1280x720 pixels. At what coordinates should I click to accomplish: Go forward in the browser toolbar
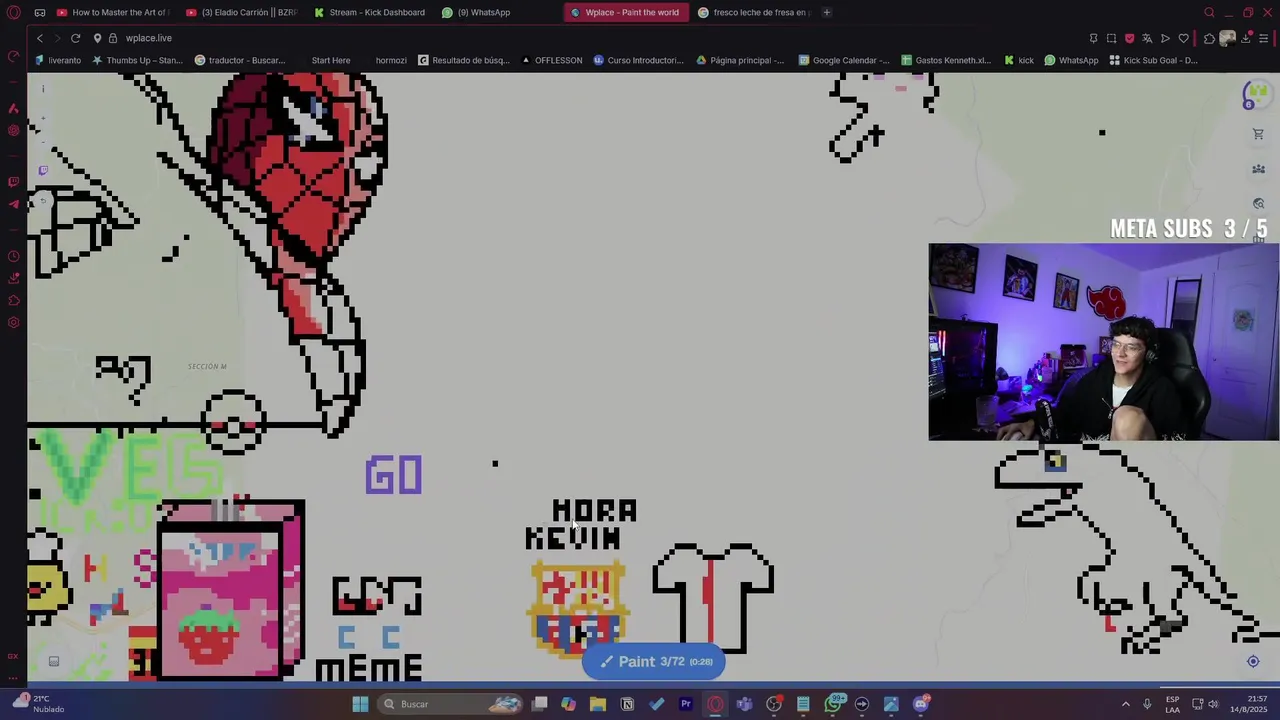[57, 38]
